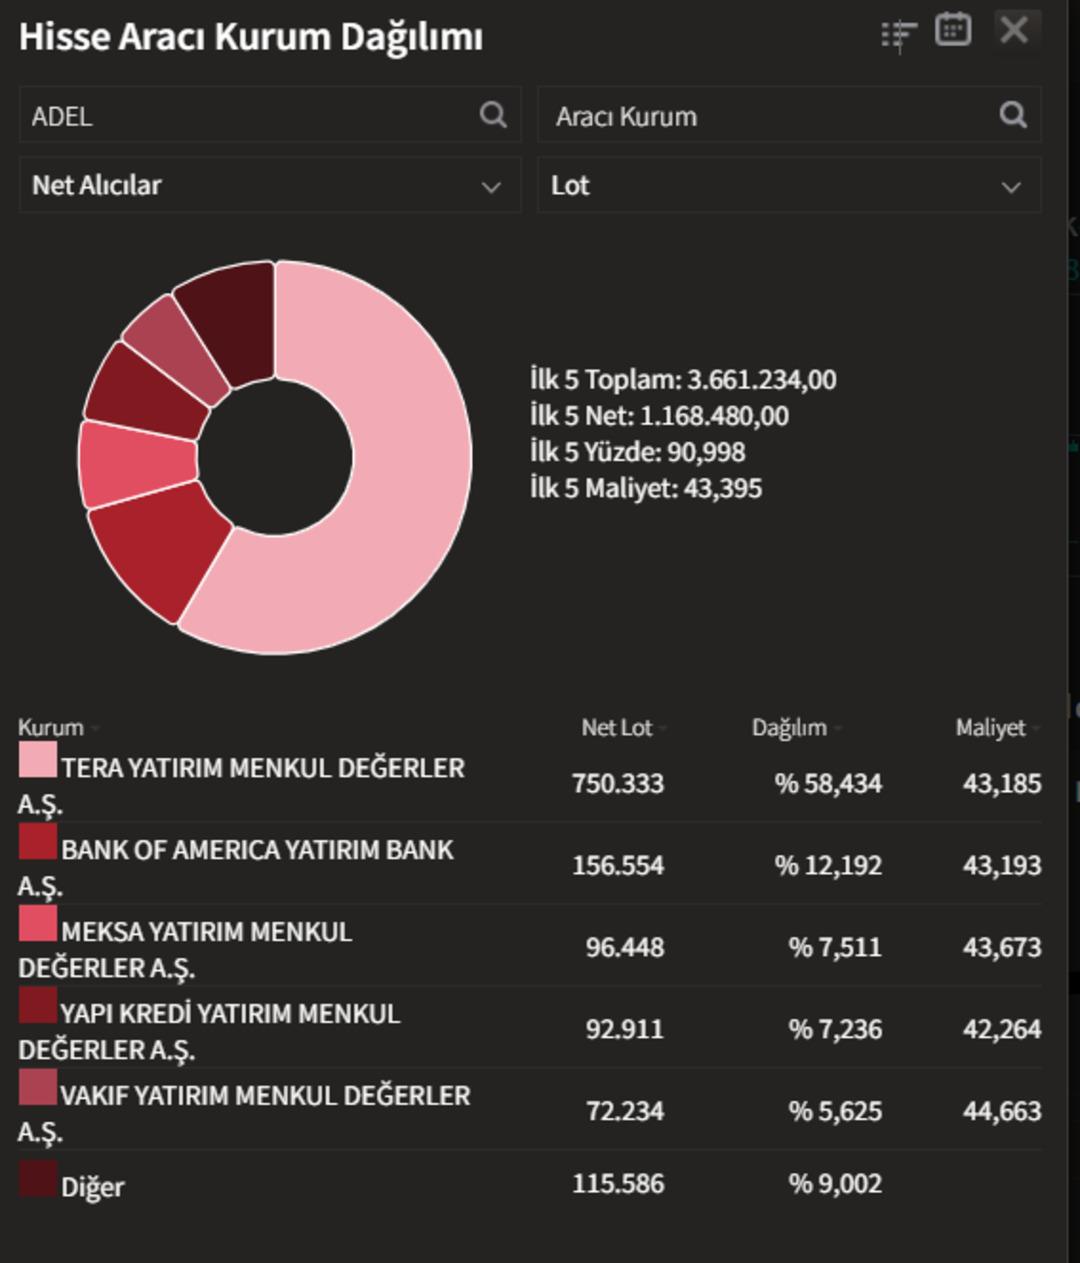
Task: Open the calendar date picker icon
Action: point(952,30)
